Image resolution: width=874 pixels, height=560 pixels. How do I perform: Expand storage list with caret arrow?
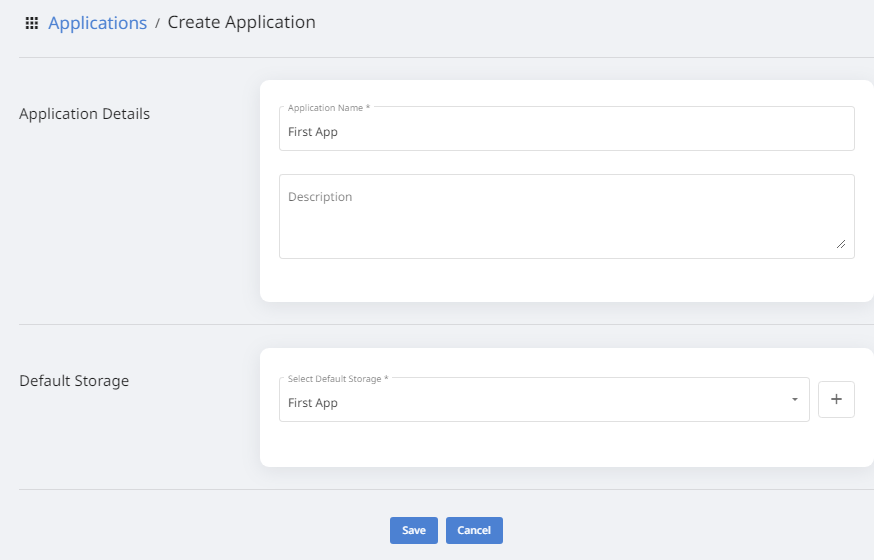pyautogui.click(x=795, y=400)
